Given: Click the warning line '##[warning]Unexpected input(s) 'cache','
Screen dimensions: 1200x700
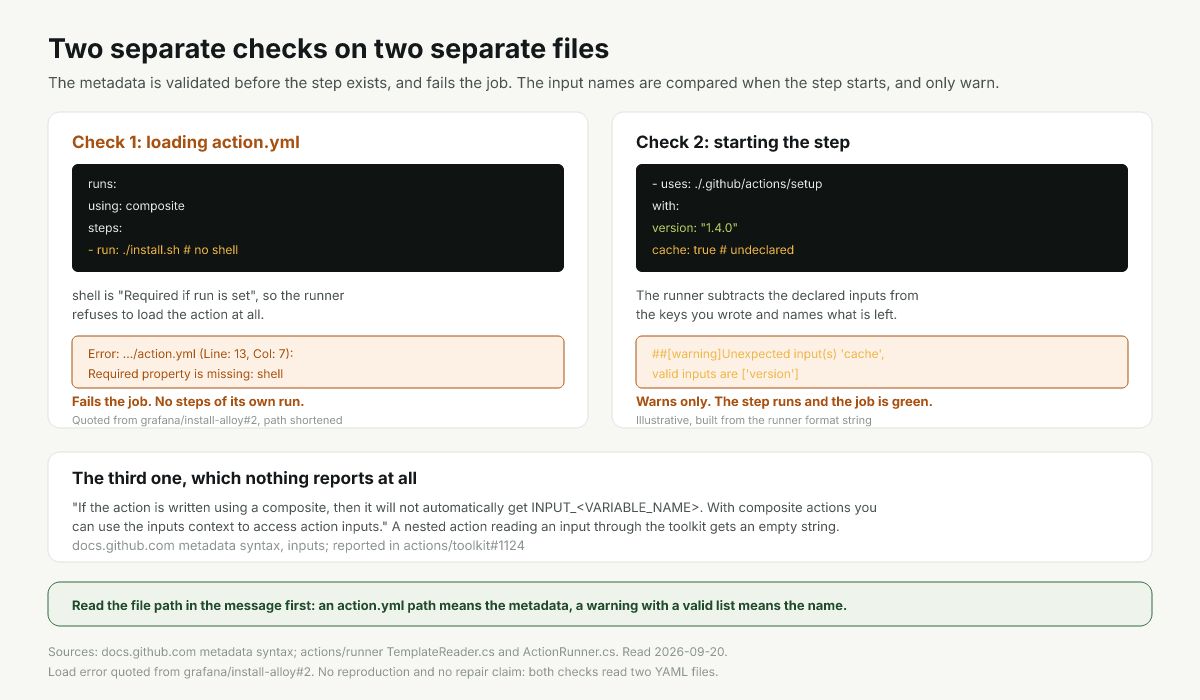Looking at the screenshot, I should (768, 354).
